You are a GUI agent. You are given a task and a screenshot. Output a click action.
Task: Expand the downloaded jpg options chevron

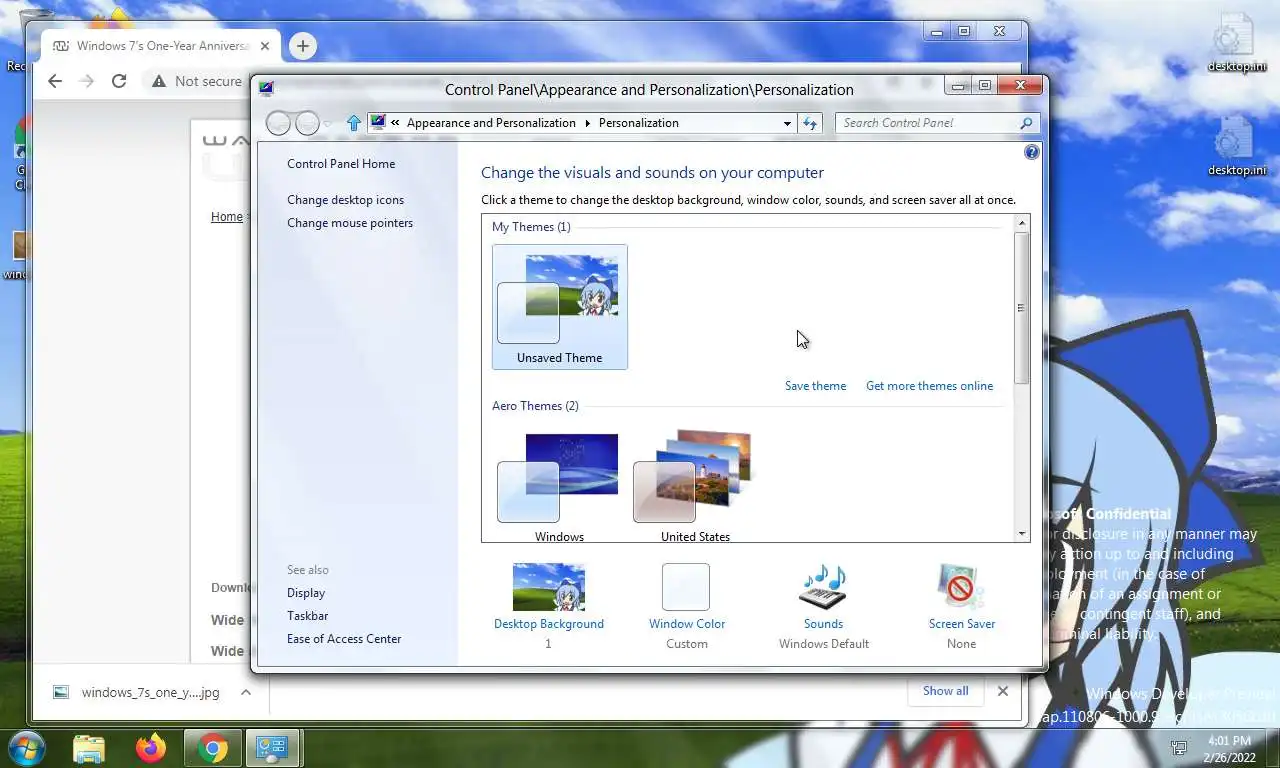(x=245, y=692)
